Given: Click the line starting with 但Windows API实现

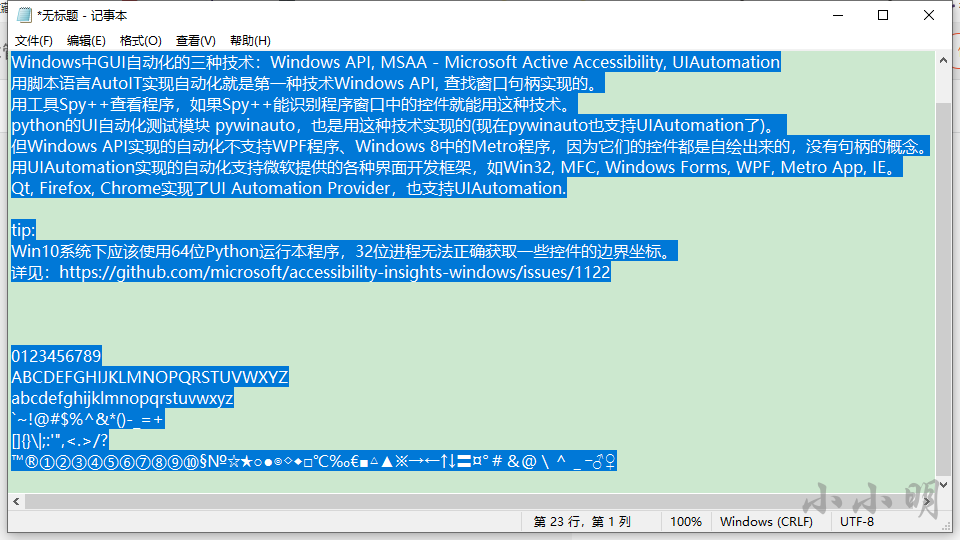Looking at the screenshot, I should click(x=470, y=146).
